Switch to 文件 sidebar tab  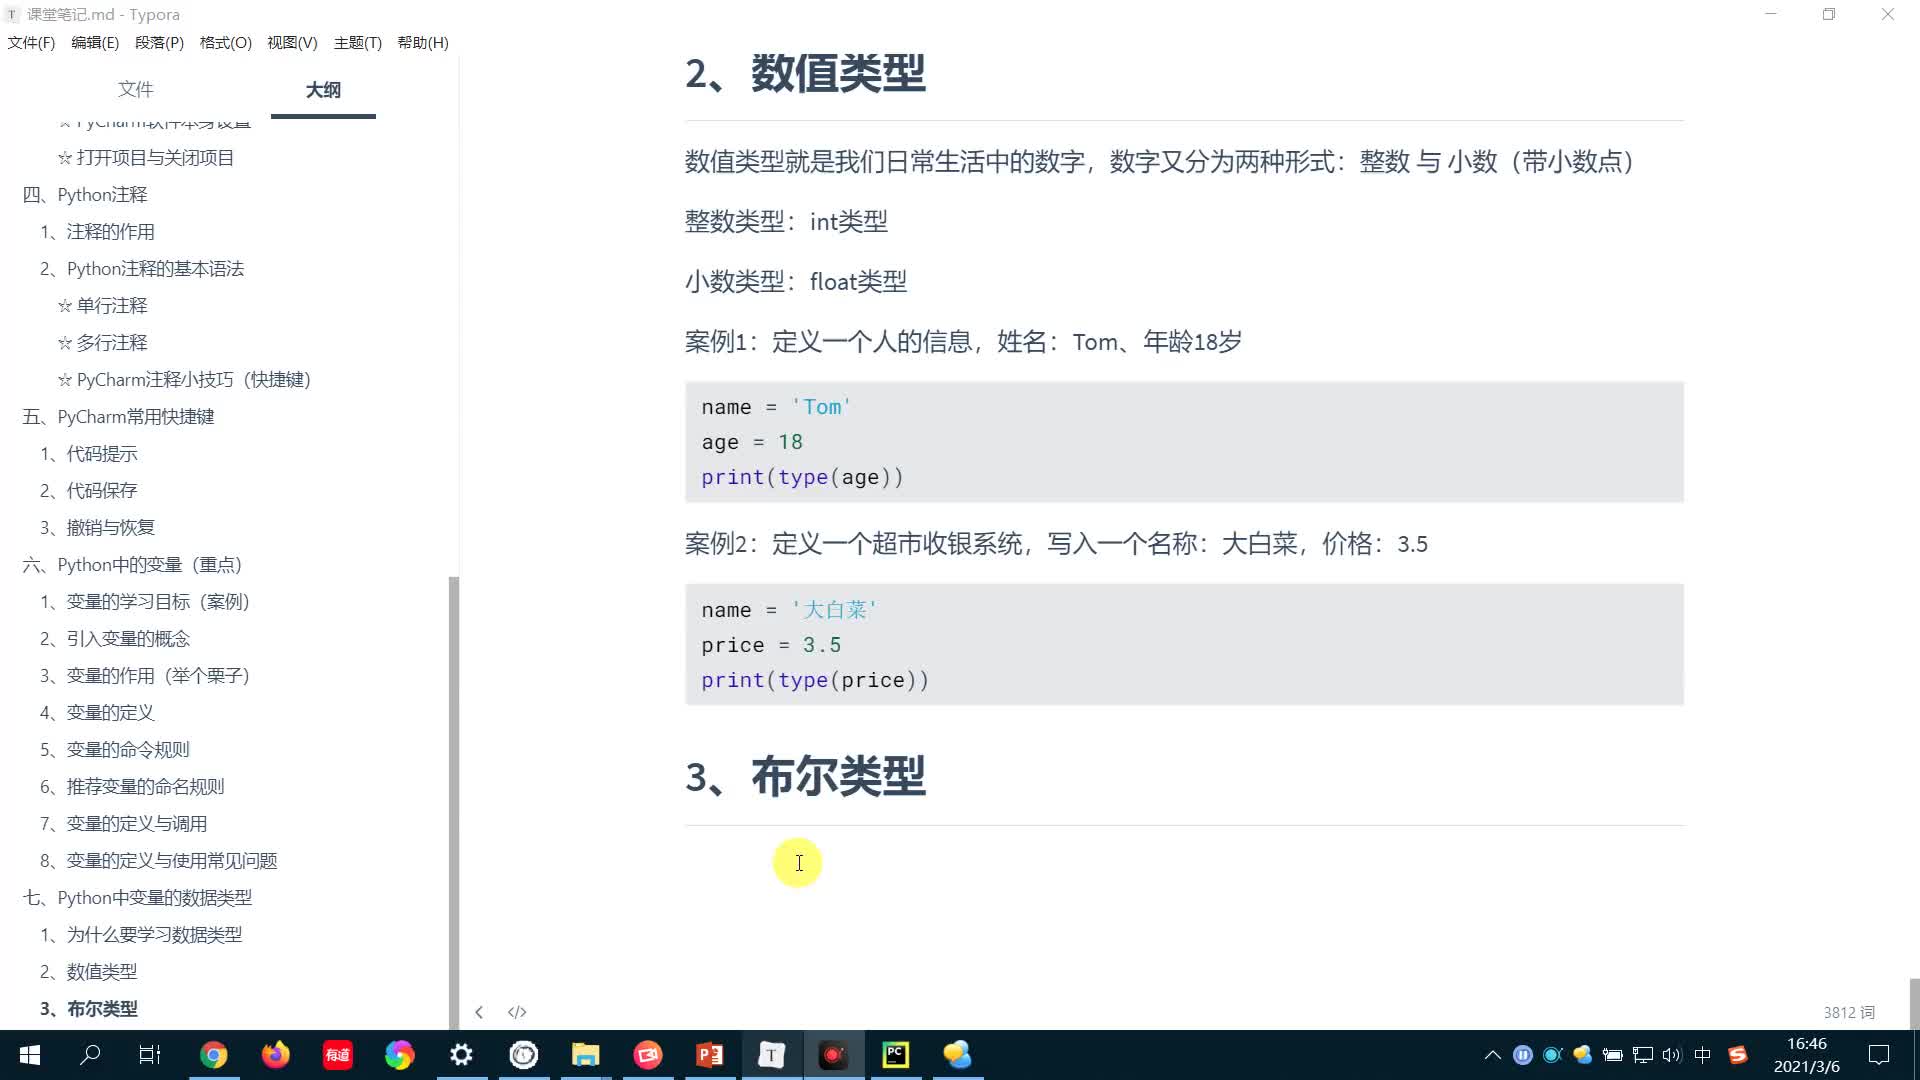pyautogui.click(x=136, y=90)
